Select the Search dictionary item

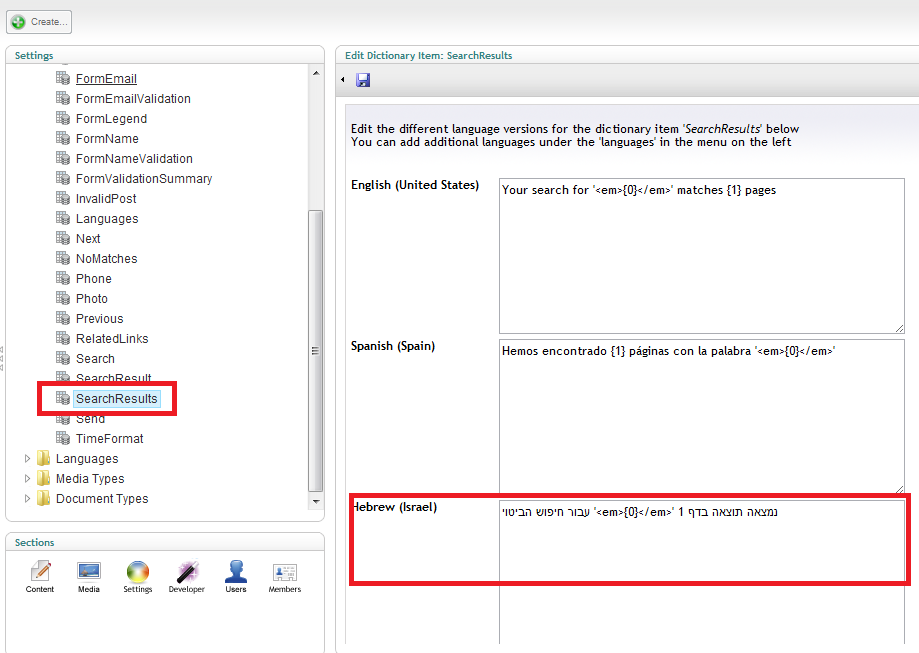pos(95,358)
